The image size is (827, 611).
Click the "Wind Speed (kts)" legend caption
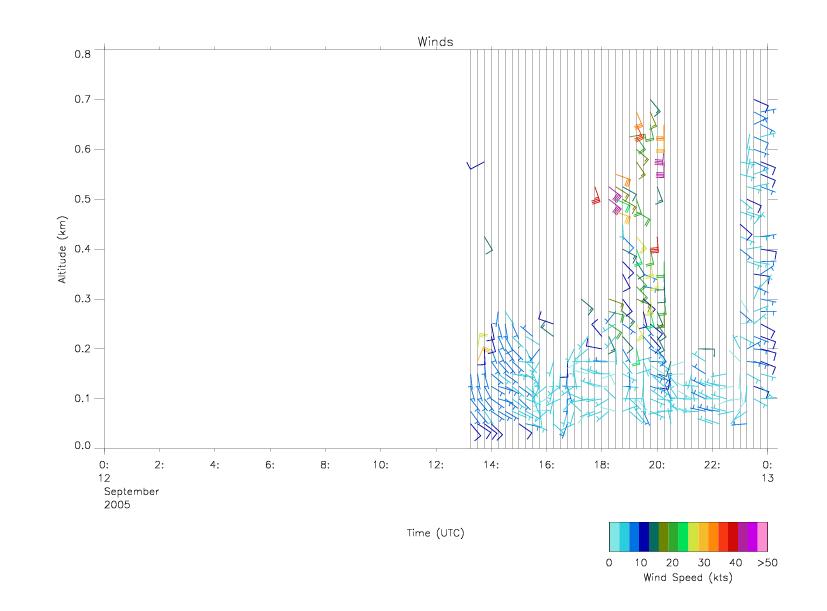(x=688, y=577)
